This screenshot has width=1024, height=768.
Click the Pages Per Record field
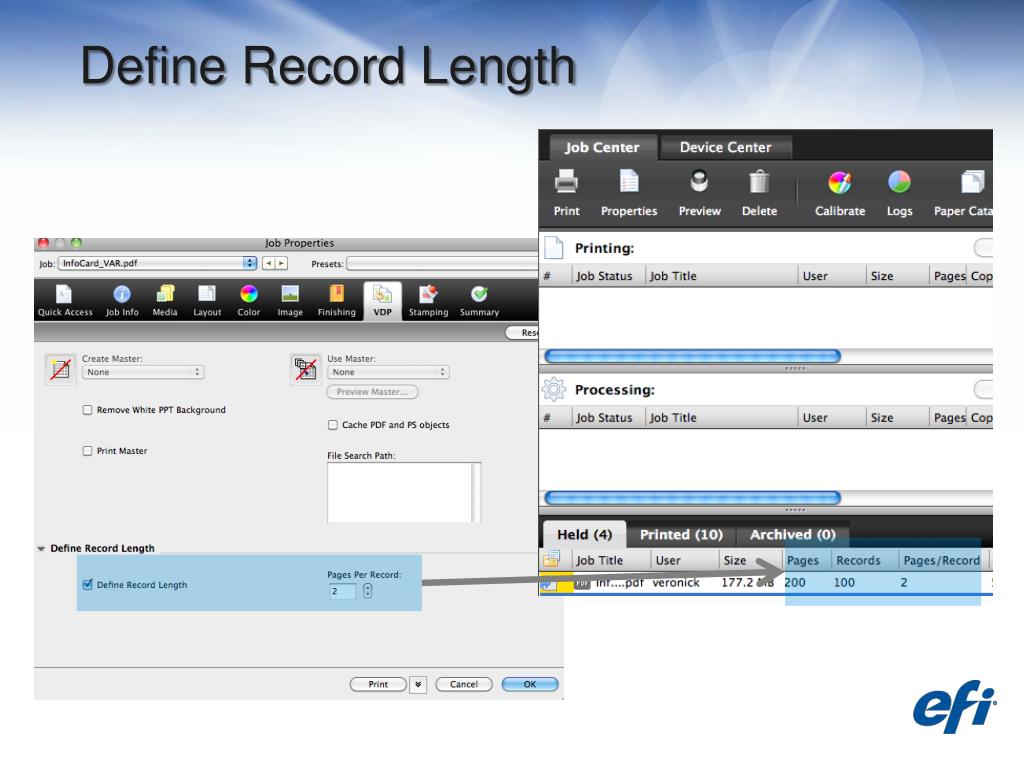pyautogui.click(x=343, y=591)
